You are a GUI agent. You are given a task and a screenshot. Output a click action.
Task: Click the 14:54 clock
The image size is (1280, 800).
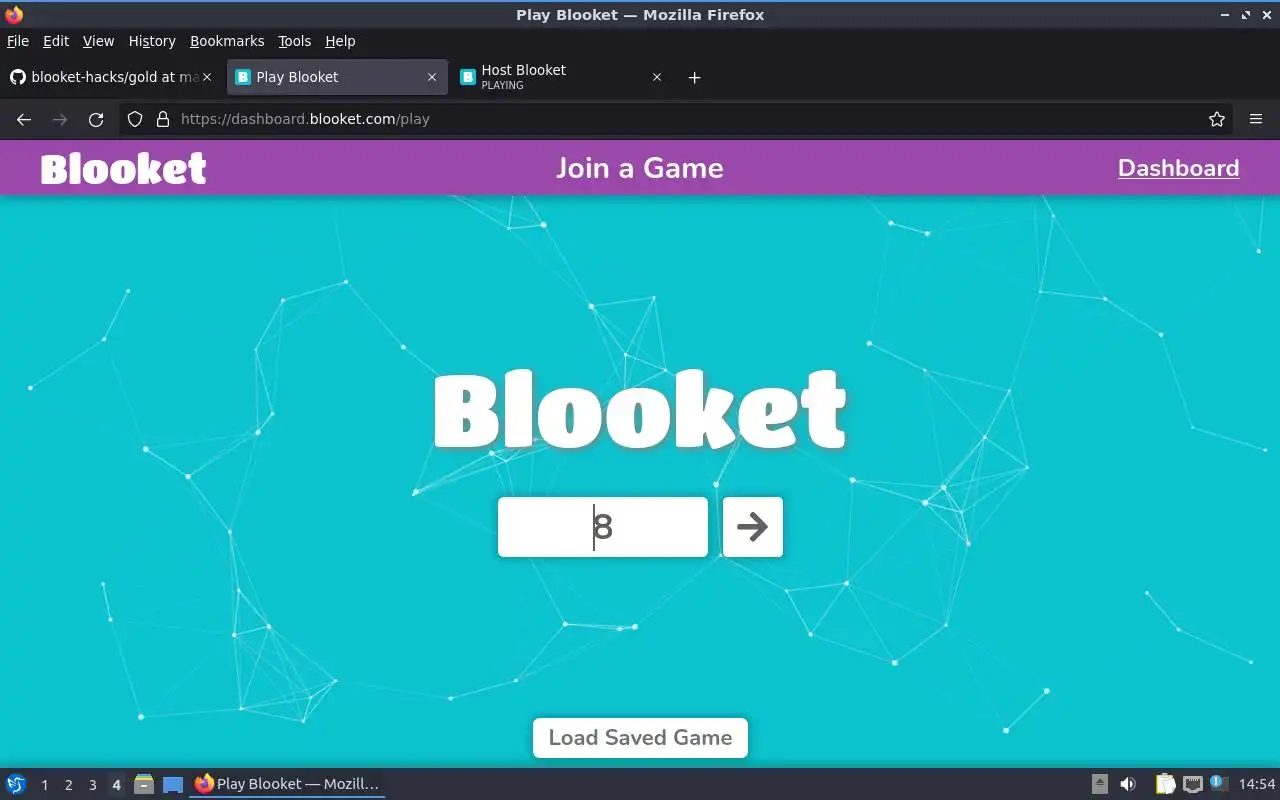pyautogui.click(x=1257, y=784)
